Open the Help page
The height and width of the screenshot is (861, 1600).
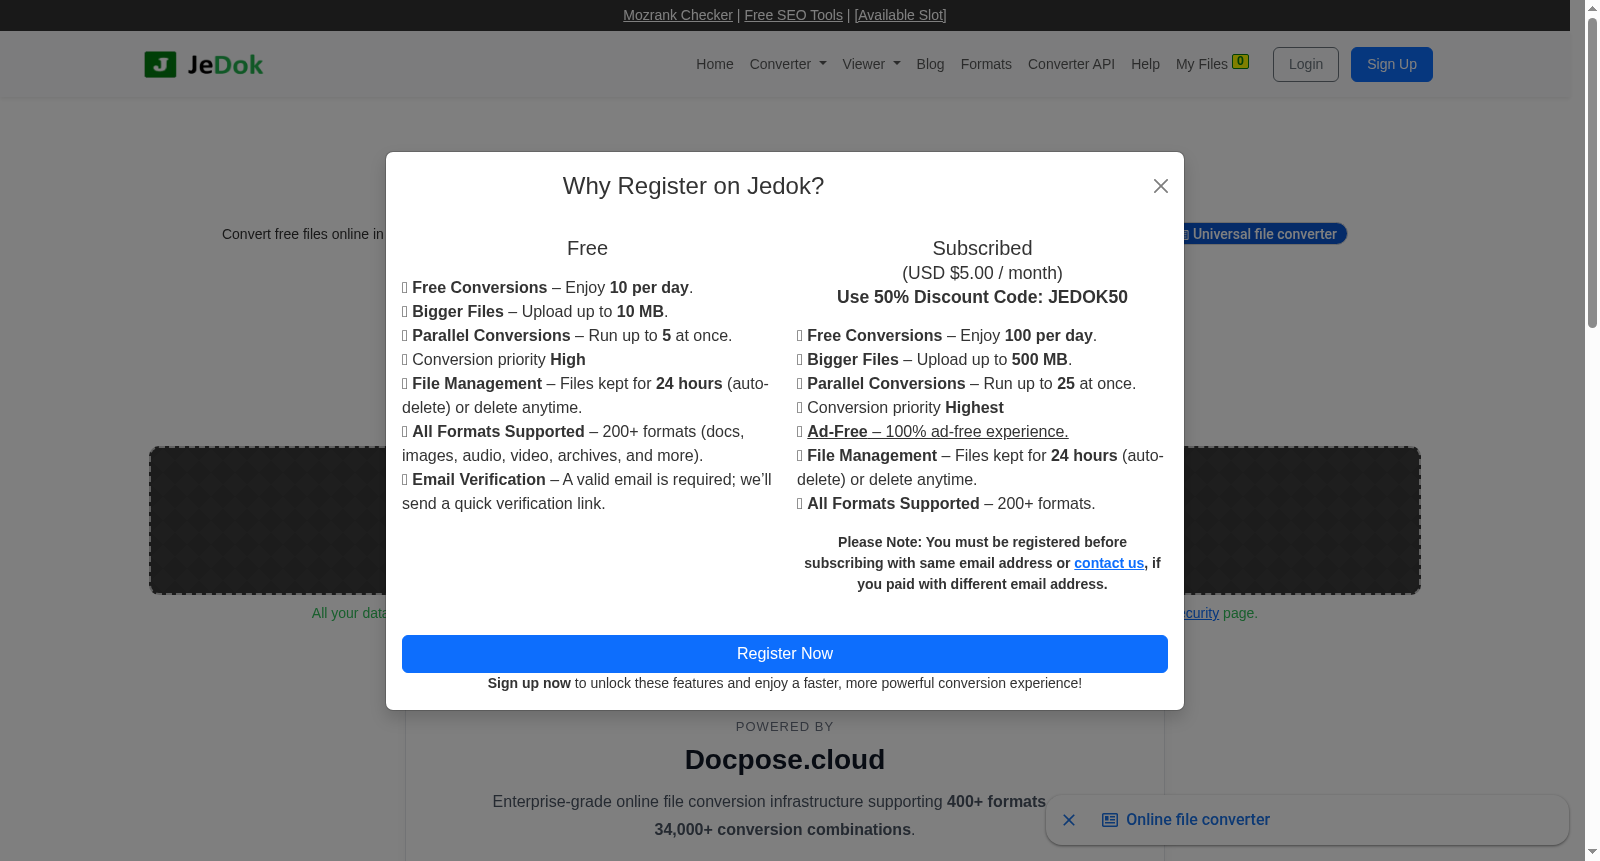1145,64
